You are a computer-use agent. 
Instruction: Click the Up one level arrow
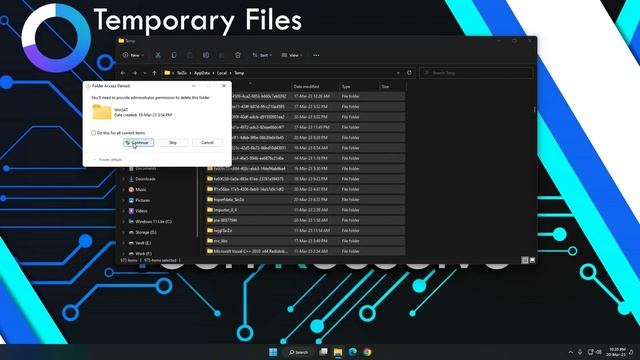click(154, 73)
